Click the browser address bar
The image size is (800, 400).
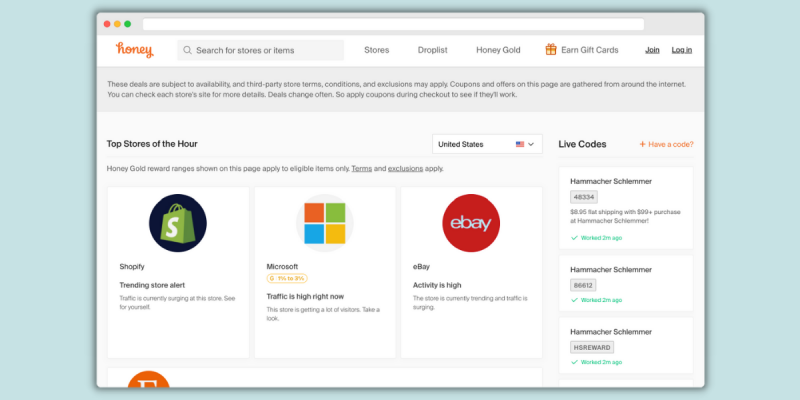tap(393, 24)
